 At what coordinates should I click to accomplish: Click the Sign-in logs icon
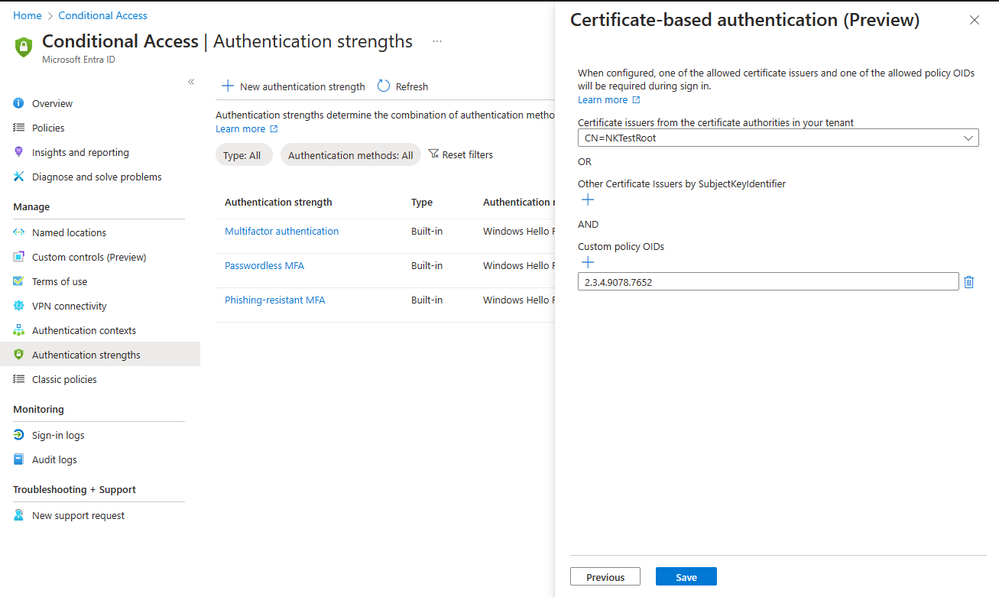click(18, 435)
